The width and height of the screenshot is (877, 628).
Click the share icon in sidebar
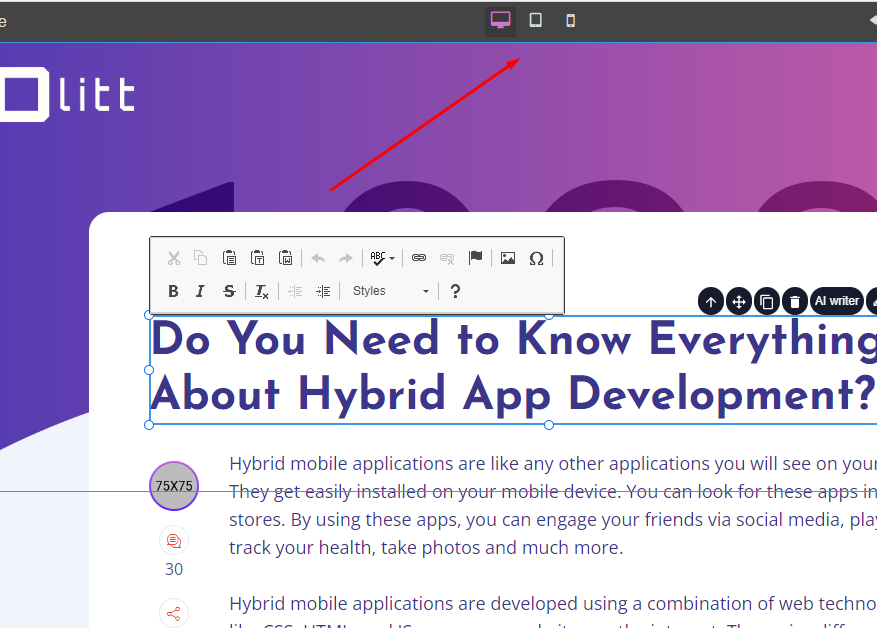(174, 613)
